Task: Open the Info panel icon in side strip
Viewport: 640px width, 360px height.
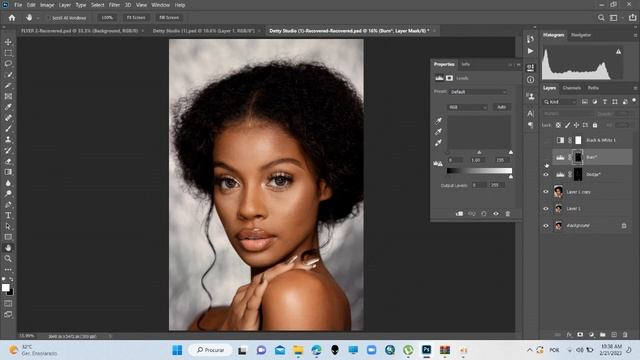Action: click(530, 80)
